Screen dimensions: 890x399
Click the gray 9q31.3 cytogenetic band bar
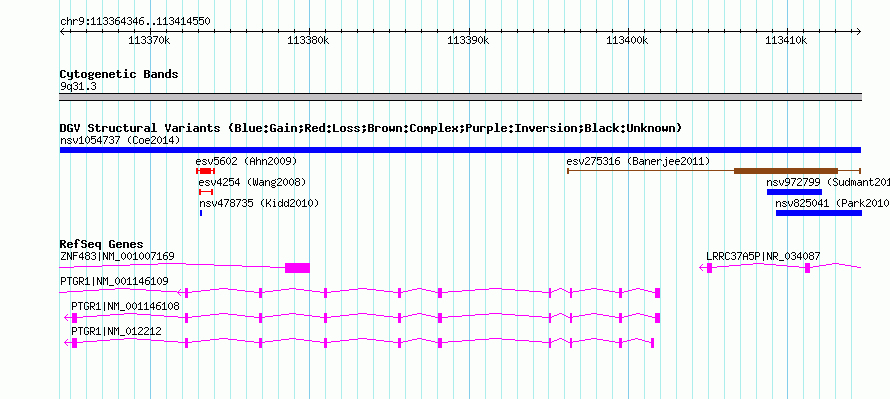pyautogui.click(x=460, y=97)
